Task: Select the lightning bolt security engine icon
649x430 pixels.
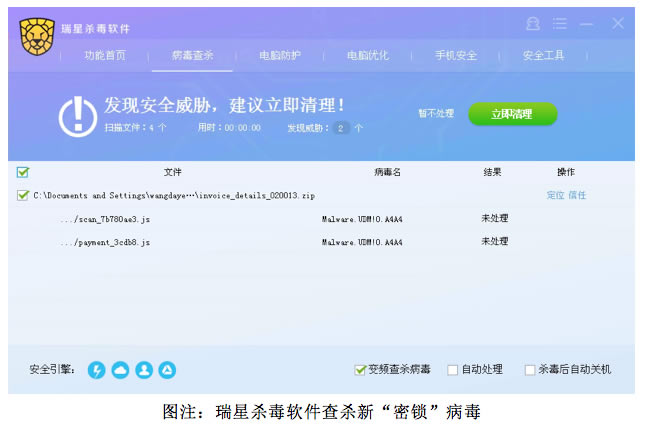Action: coord(96,370)
